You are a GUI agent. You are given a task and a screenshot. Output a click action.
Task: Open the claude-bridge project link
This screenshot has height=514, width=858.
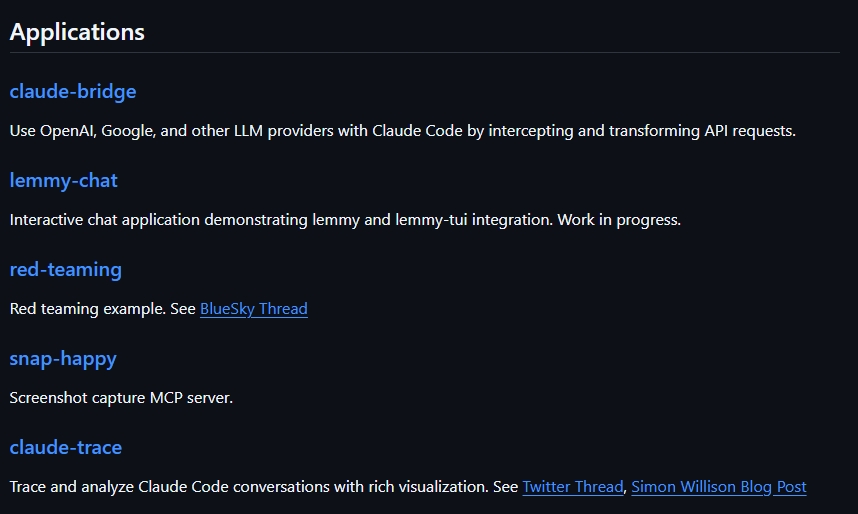tap(73, 91)
